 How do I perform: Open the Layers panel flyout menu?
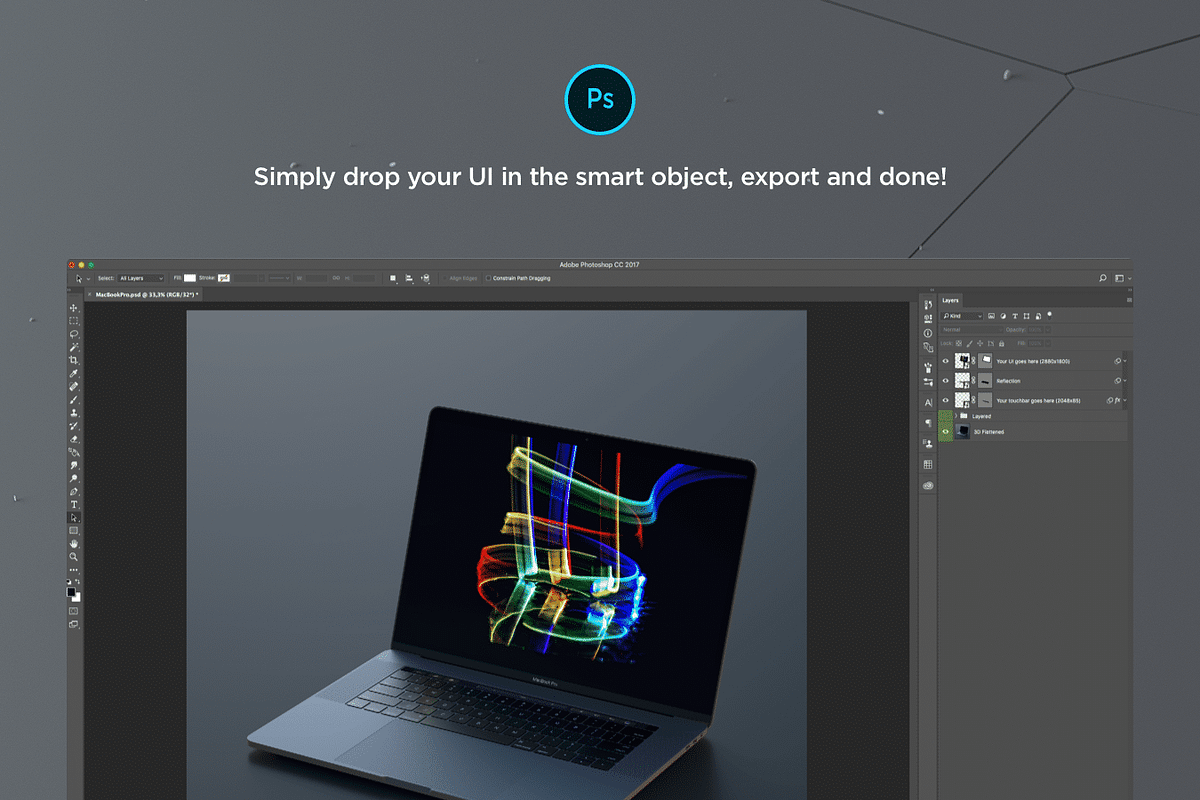[1129, 300]
